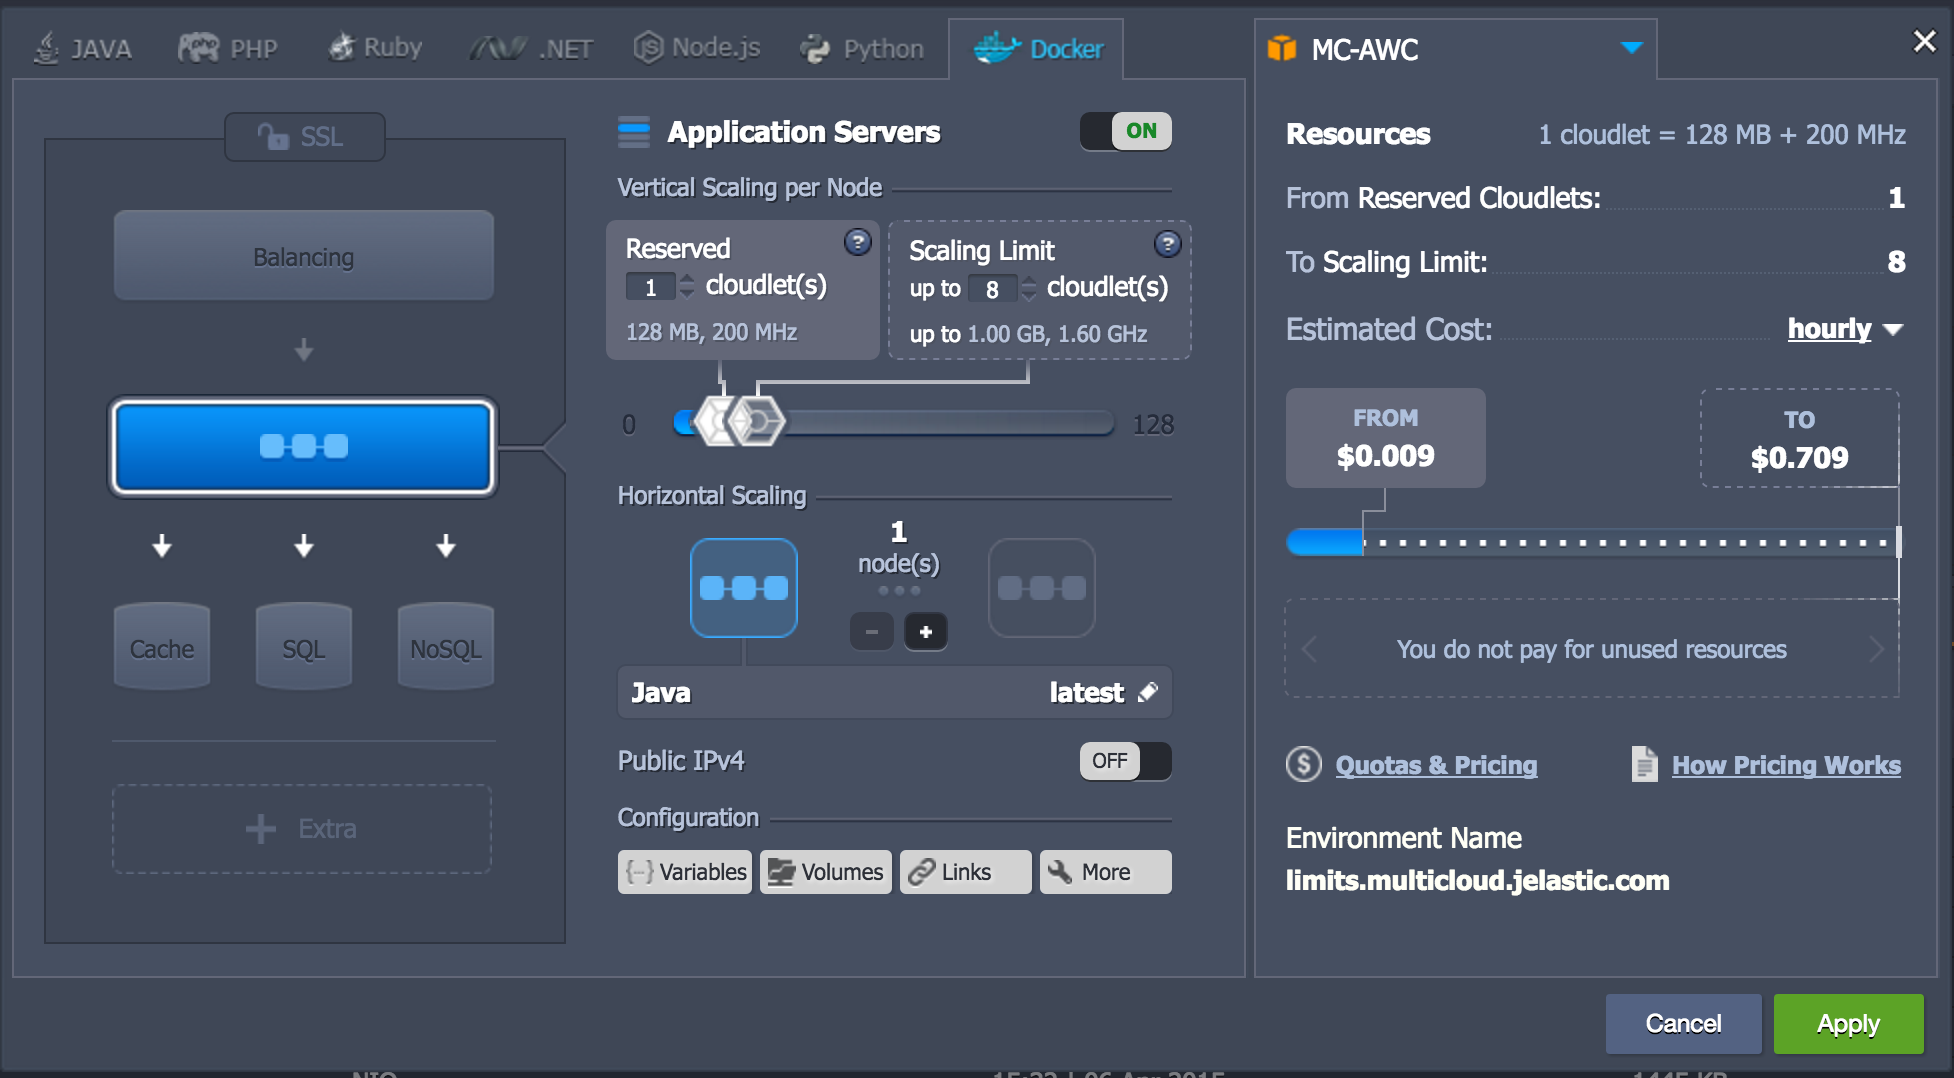
Task: Toggle the SSL option
Action: coord(304,137)
